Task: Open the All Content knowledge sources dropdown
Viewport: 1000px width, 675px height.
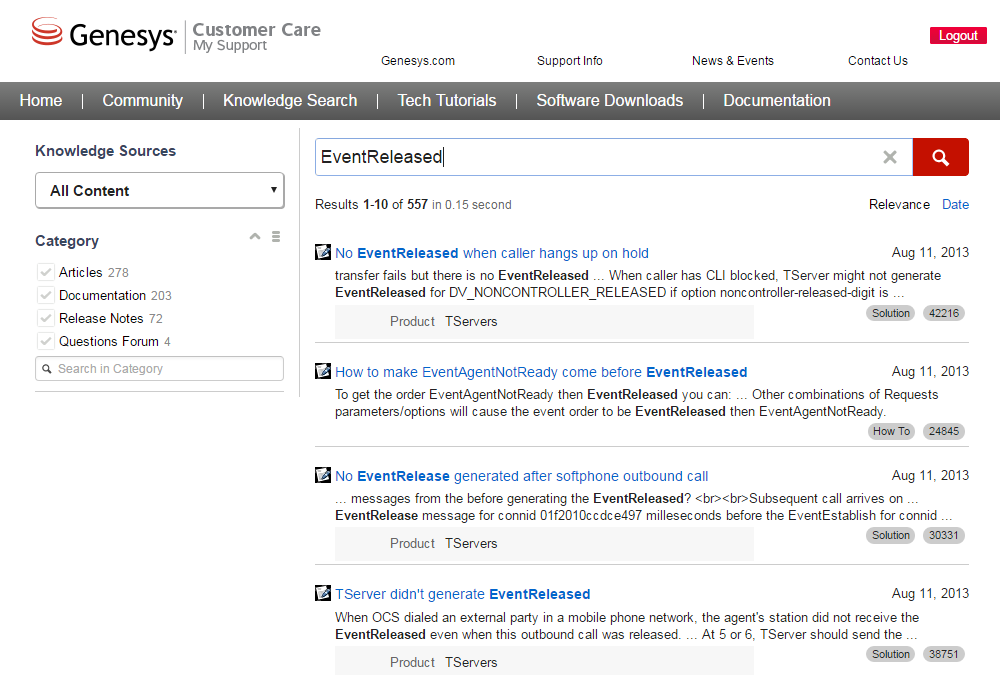Action: coord(159,190)
